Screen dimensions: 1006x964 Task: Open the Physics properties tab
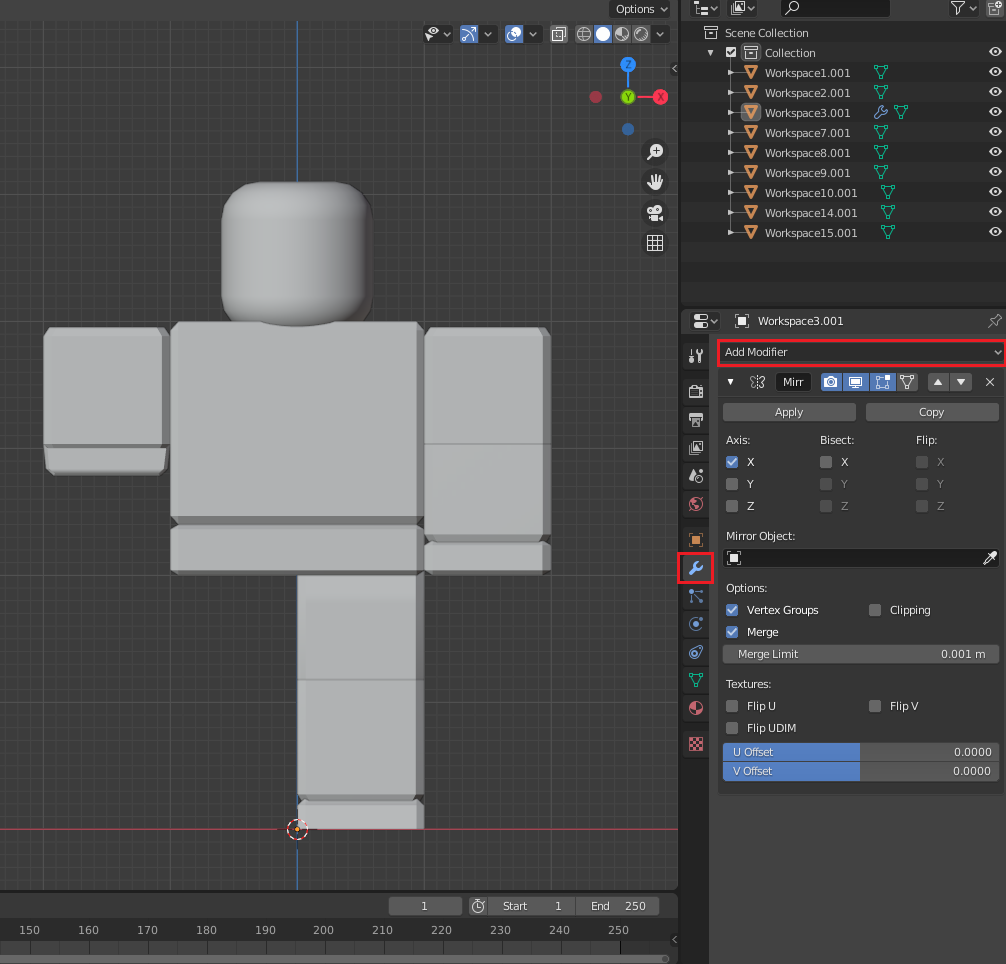(x=695, y=624)
